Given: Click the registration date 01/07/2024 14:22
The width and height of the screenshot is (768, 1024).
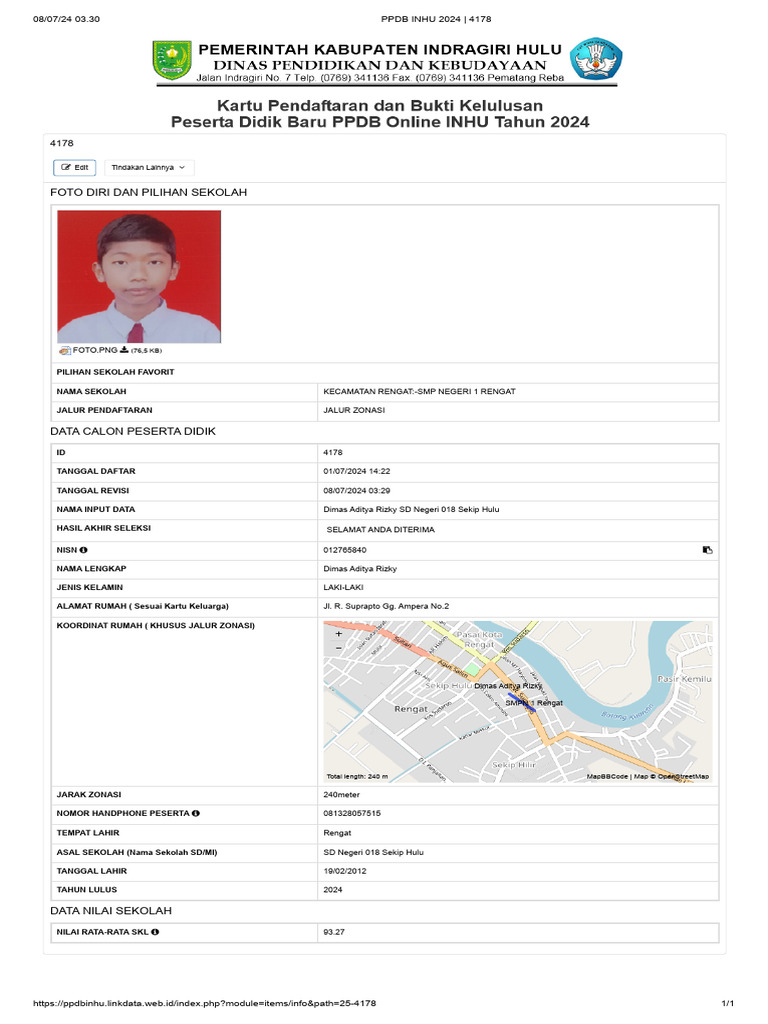Looking at the screenshot, I should tap(357, 471).
